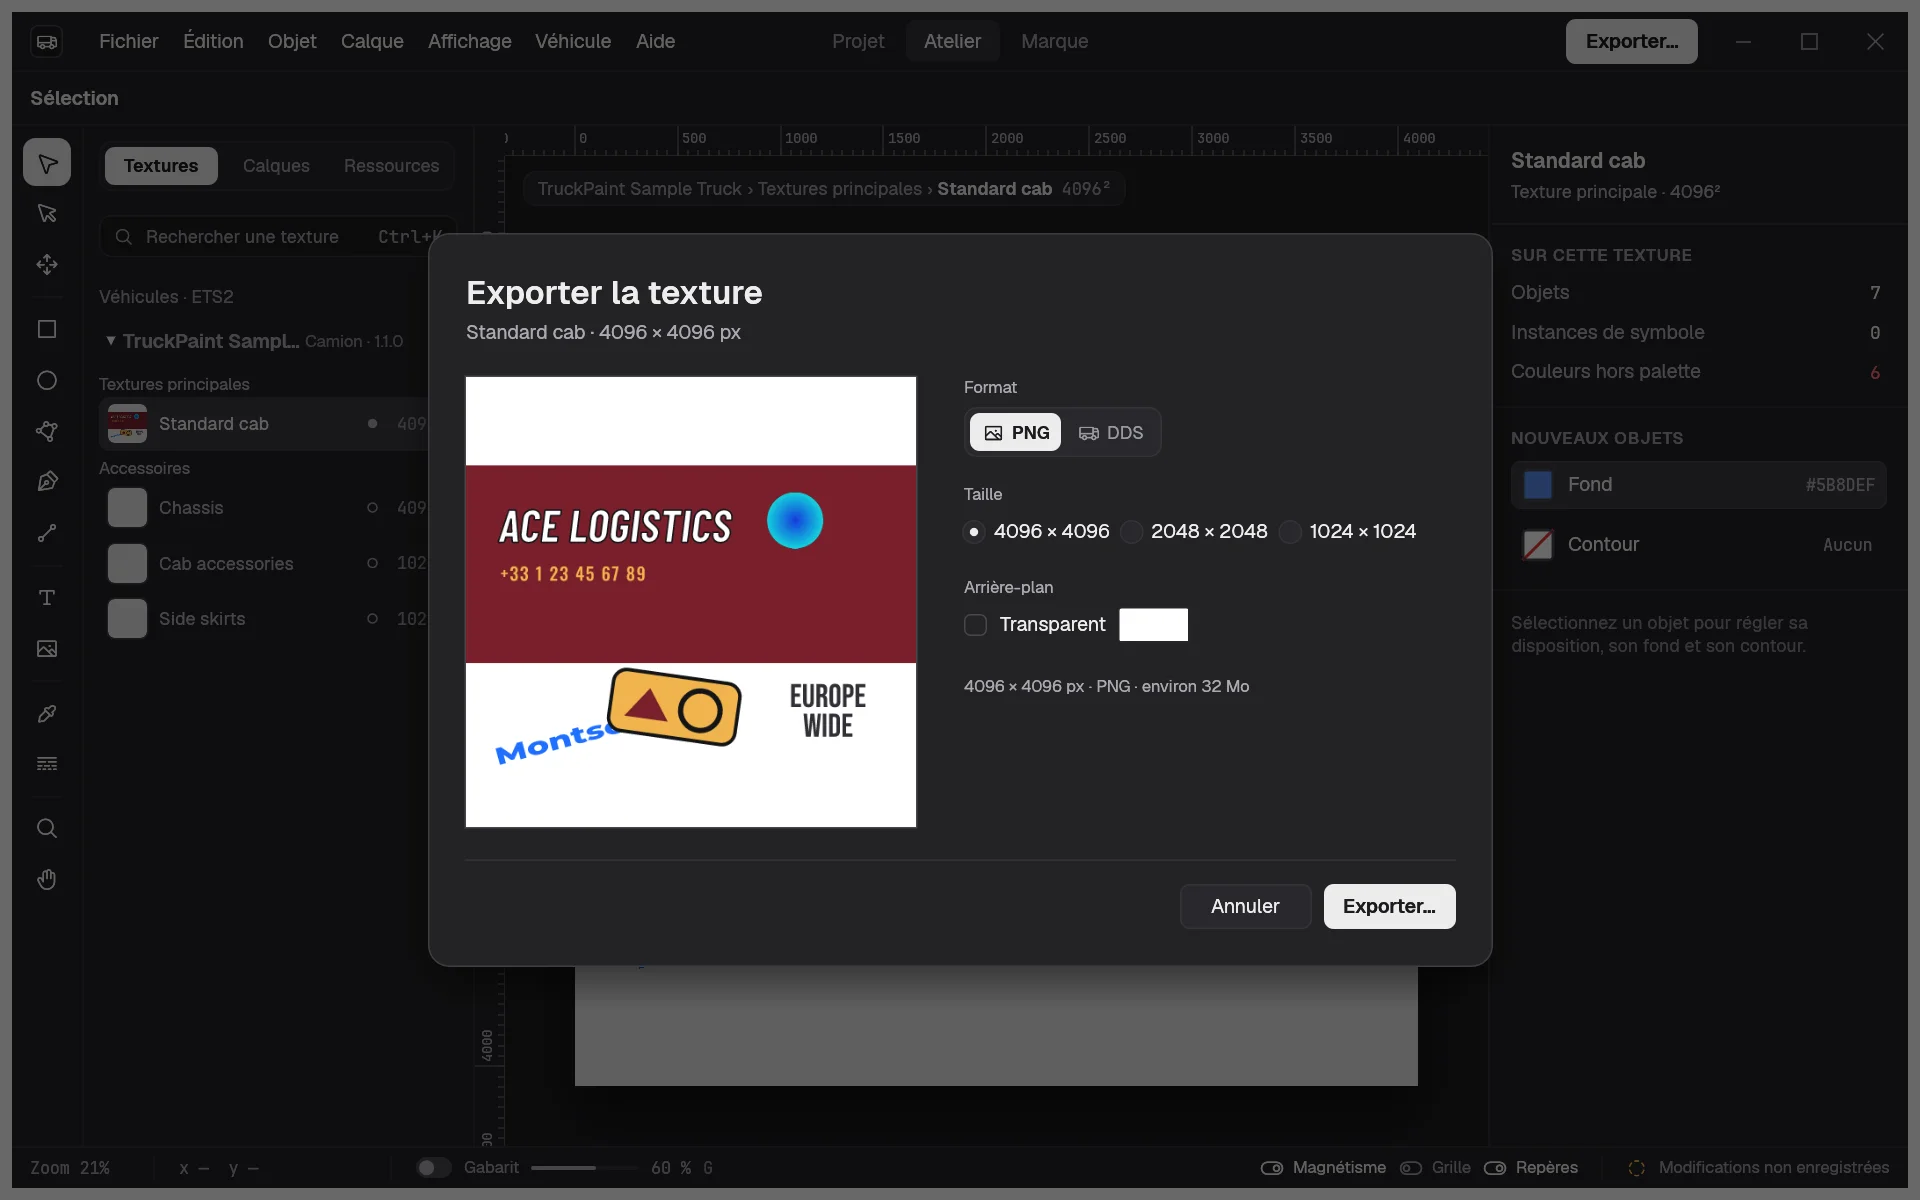
Task: Click the Fond blue color swatch
Action: click(x=1537, y=485)
